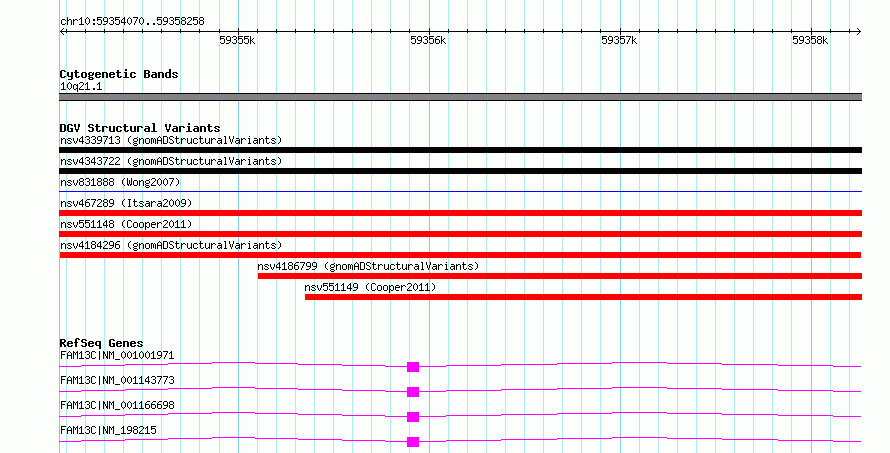Open the FAM13C|NM_198215 transcript label
Viewport: 890px width, 453px height.
(x=108, y=430)
